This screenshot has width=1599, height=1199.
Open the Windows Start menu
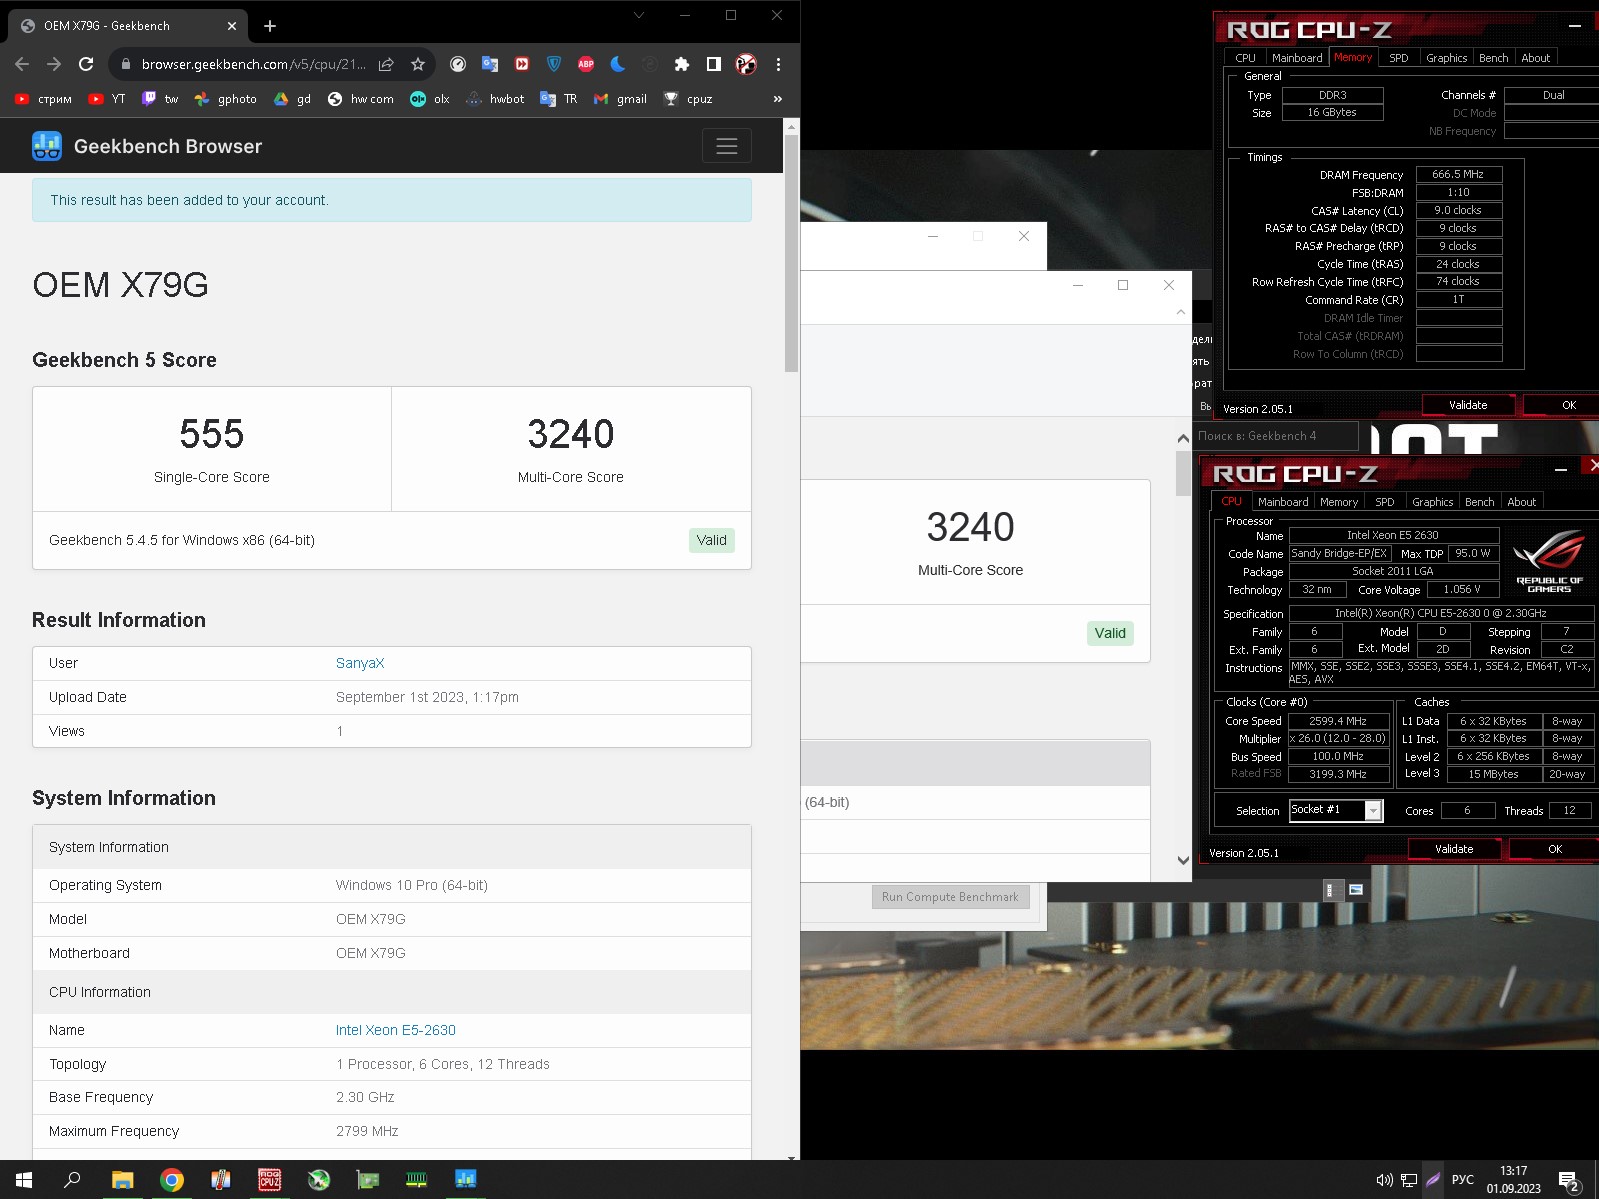pyautogui.click(x=24, y=1180)
